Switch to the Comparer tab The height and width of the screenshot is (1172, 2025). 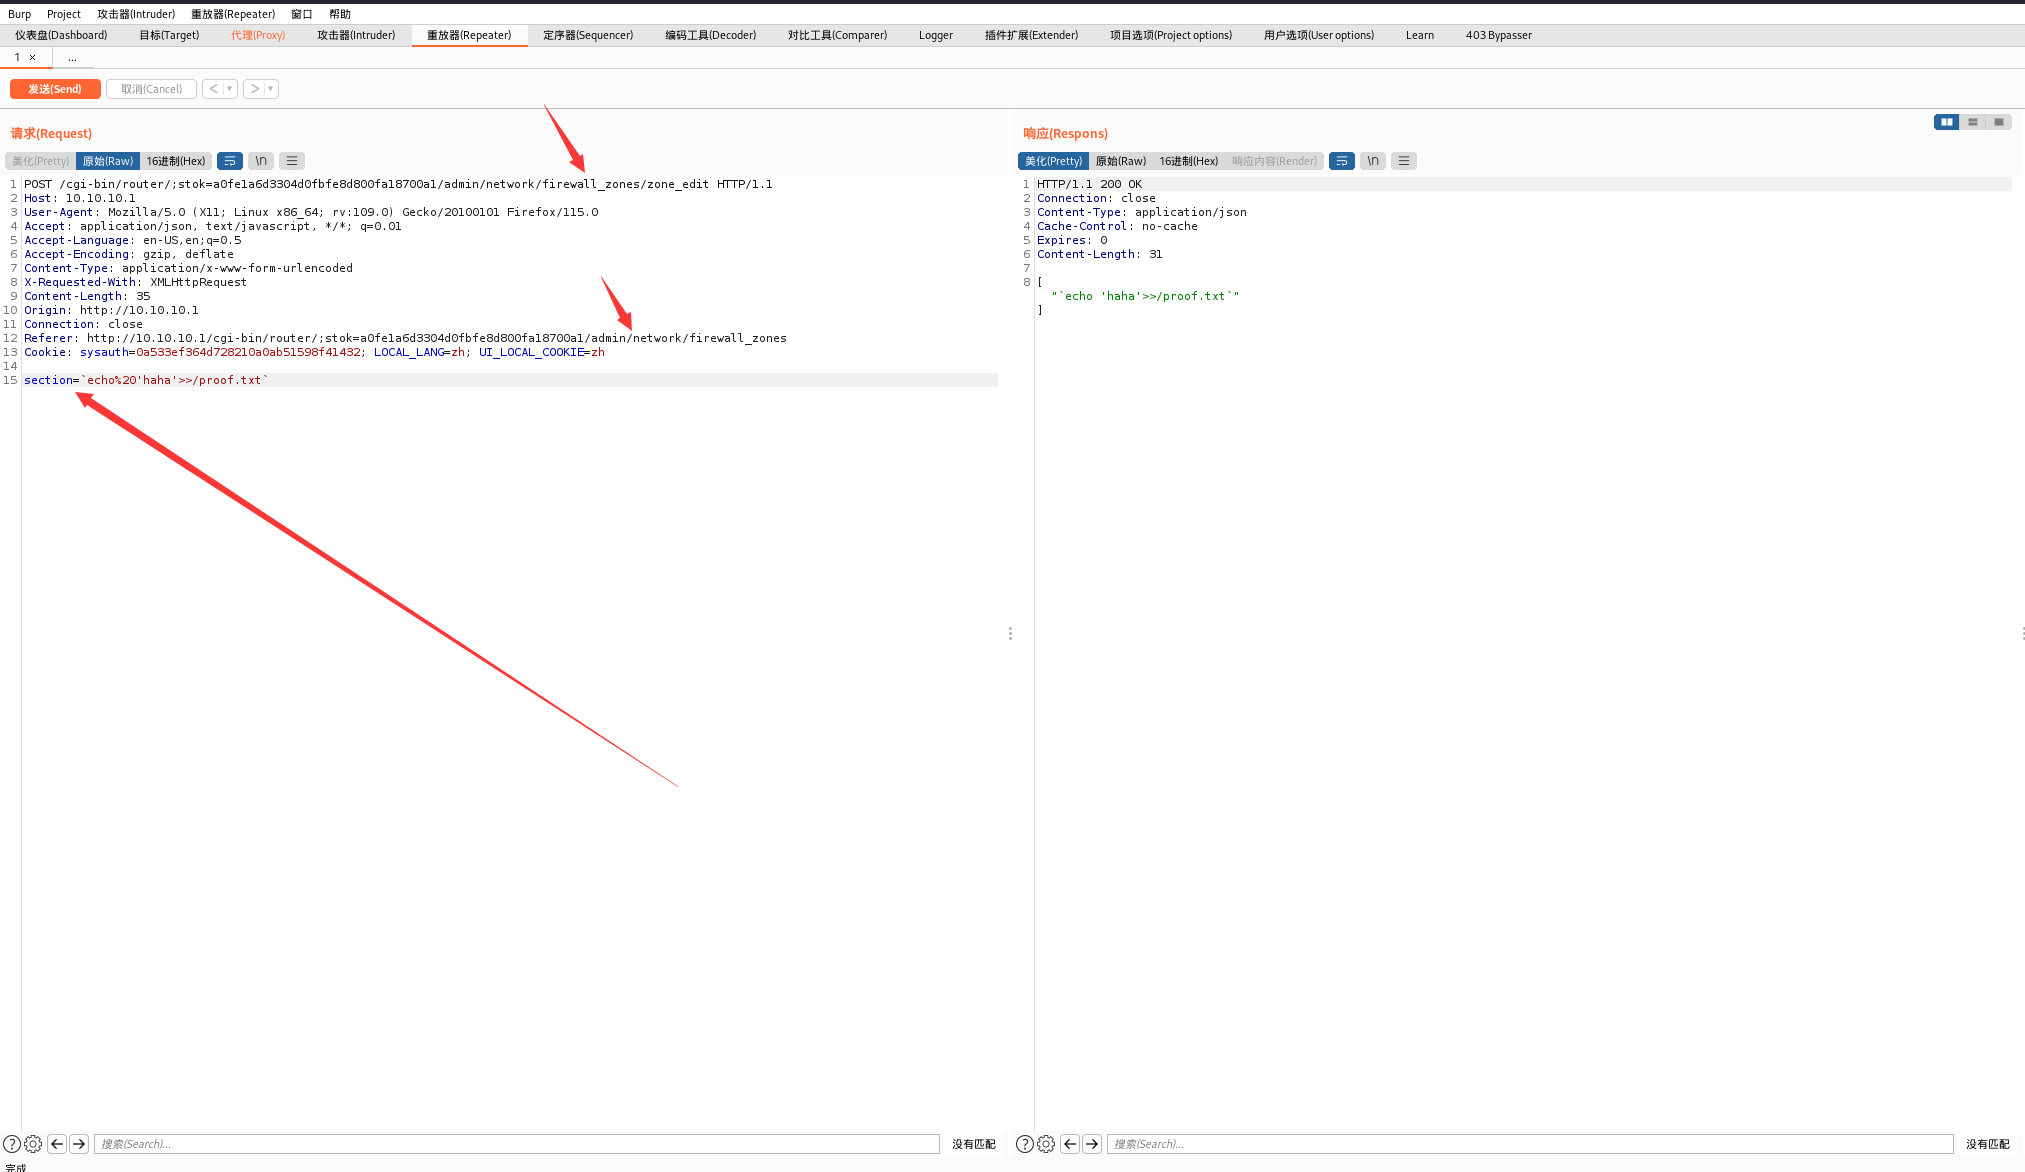[x=837, y=35]
